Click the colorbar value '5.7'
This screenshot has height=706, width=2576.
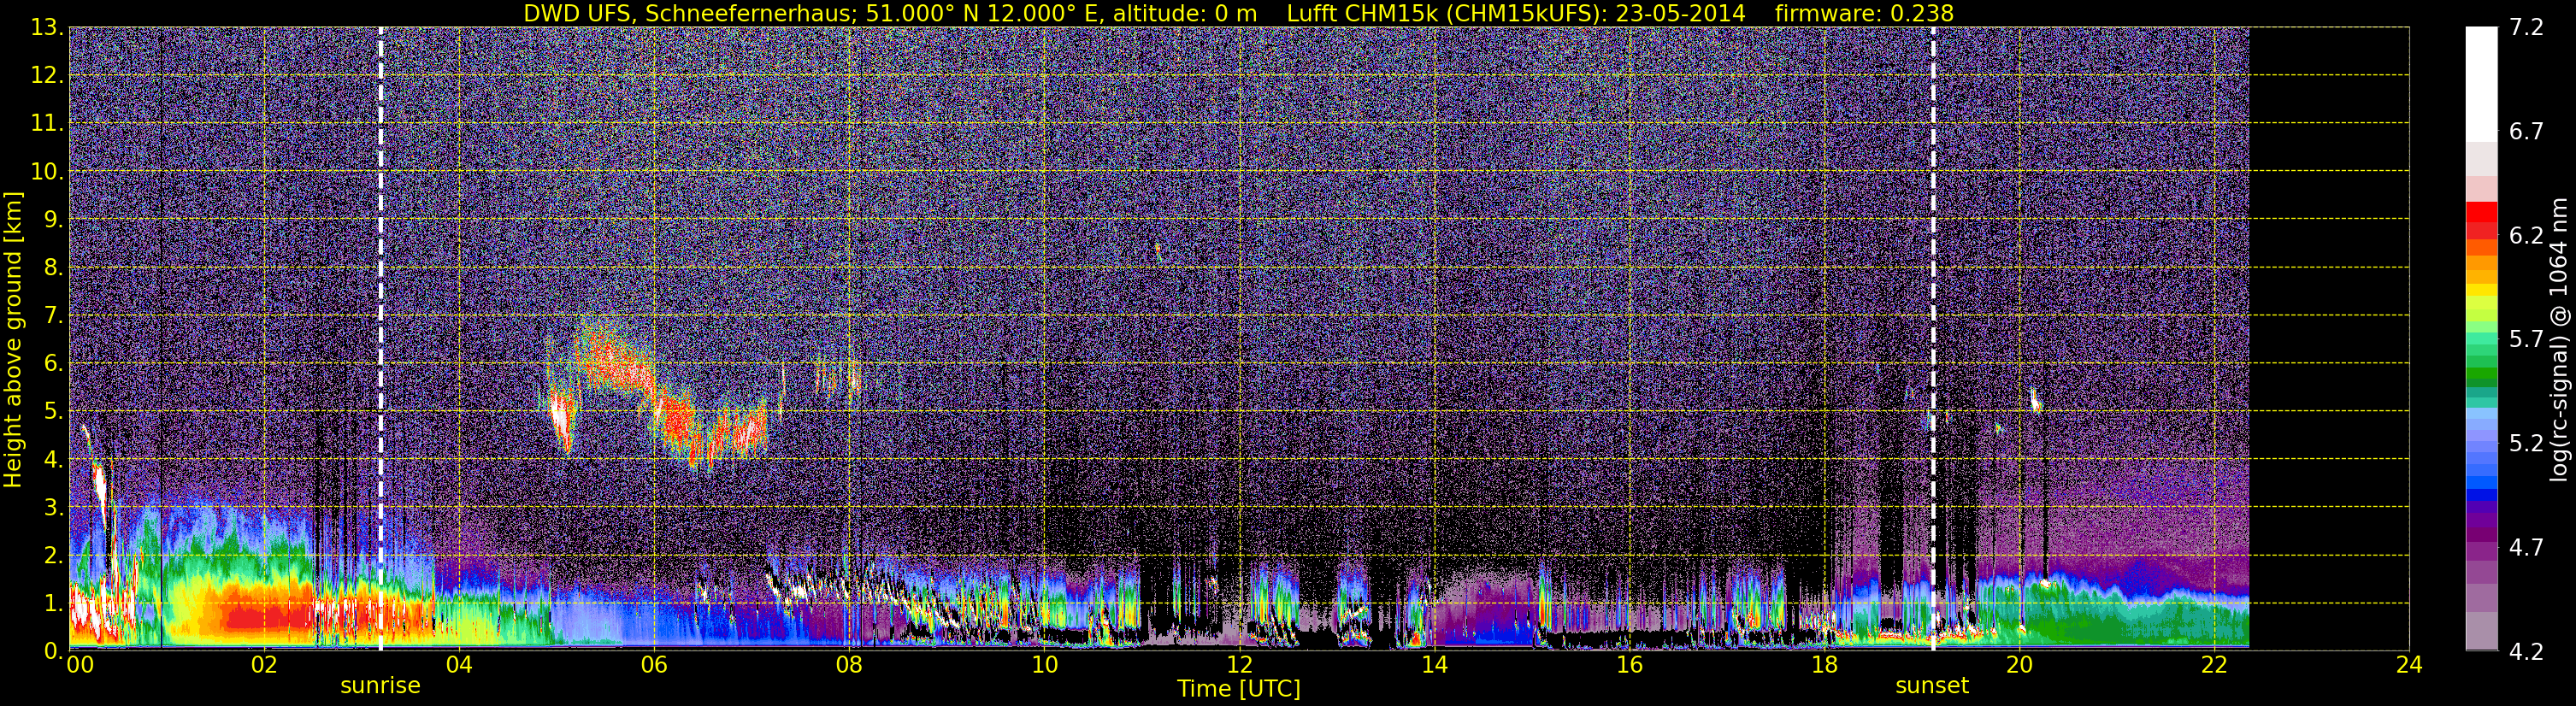pos(2526,340)
